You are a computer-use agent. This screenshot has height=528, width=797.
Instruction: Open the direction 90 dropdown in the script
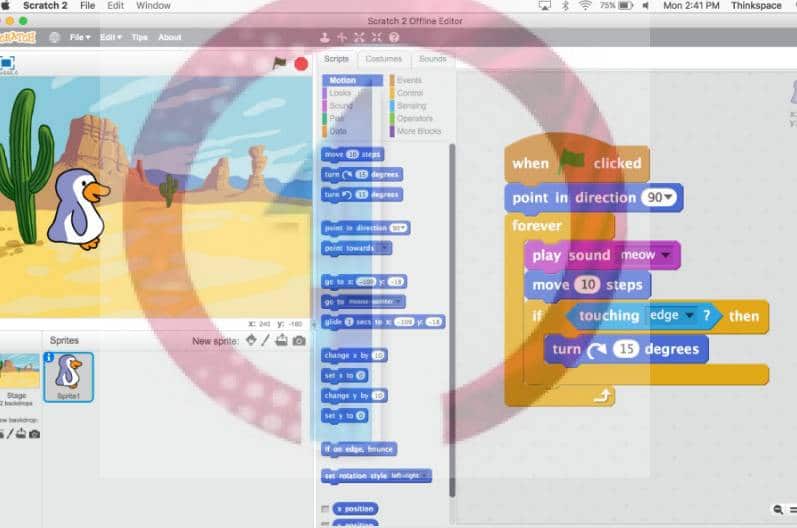coord(668,198)
